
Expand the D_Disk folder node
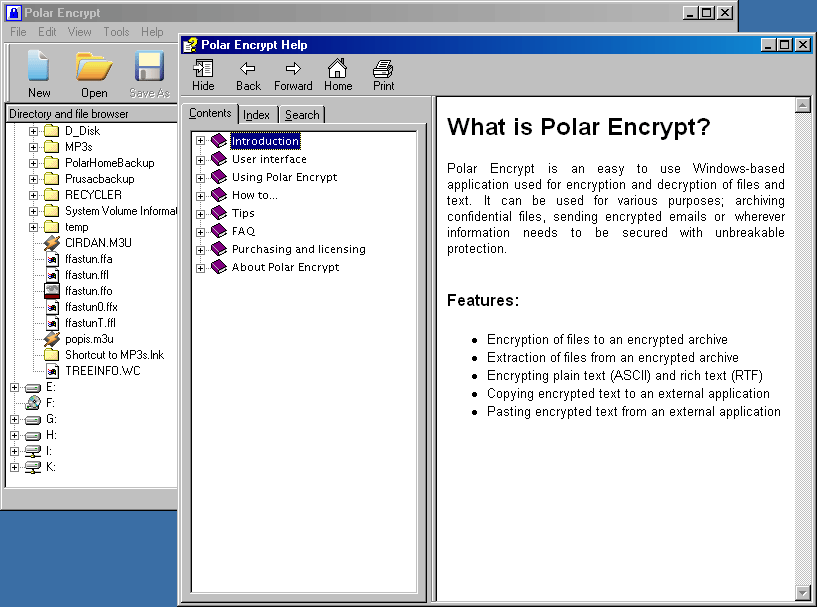(33, 131)
